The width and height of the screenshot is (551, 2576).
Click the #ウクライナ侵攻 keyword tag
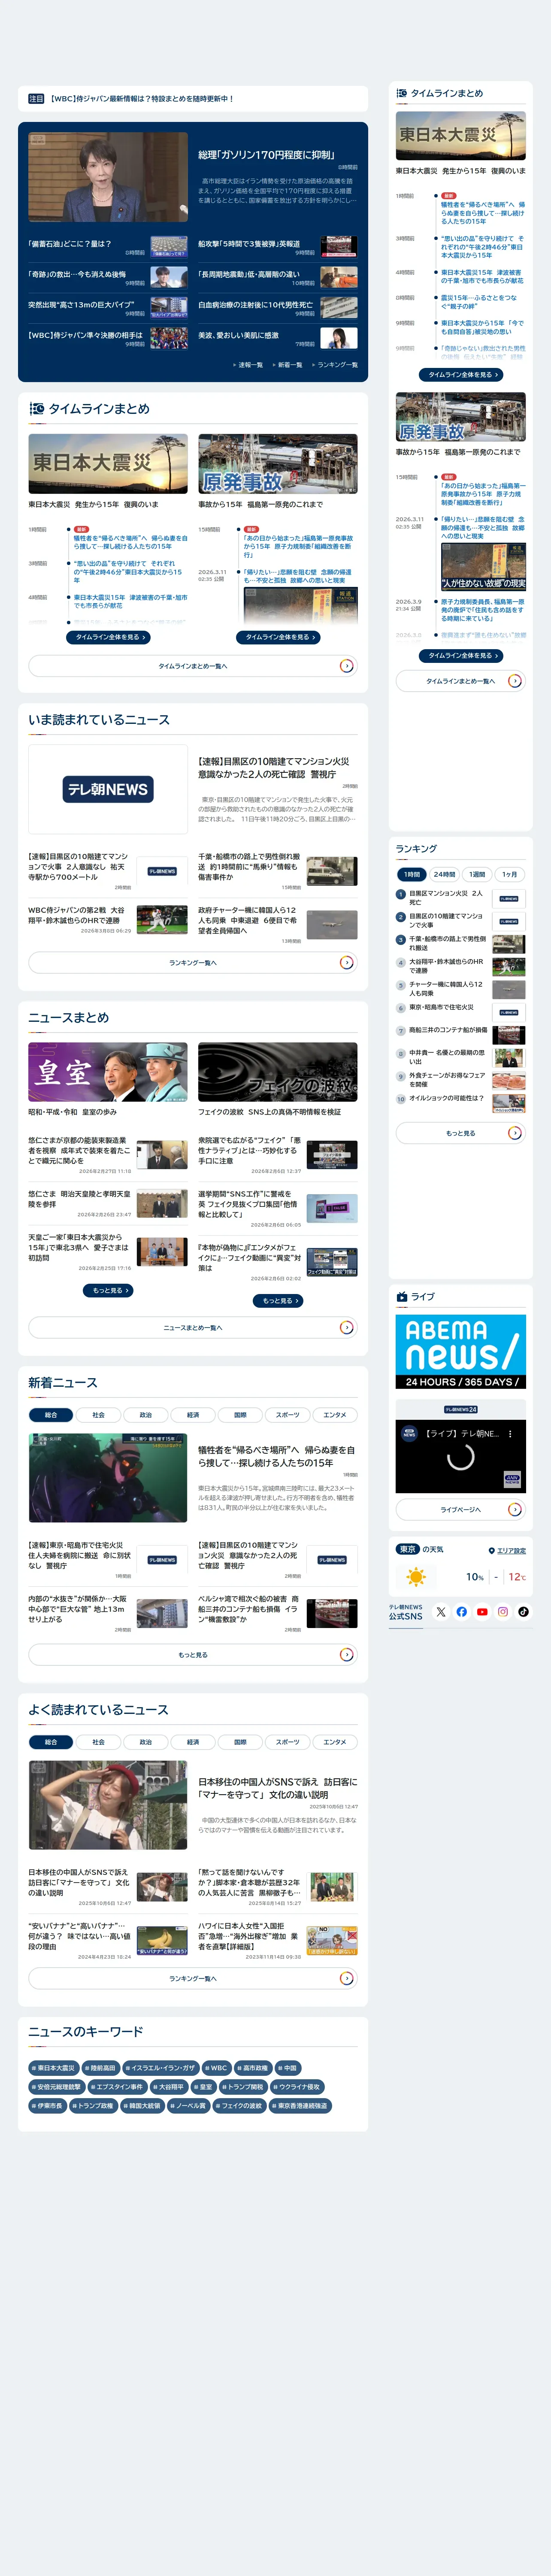pos(297,2087)
